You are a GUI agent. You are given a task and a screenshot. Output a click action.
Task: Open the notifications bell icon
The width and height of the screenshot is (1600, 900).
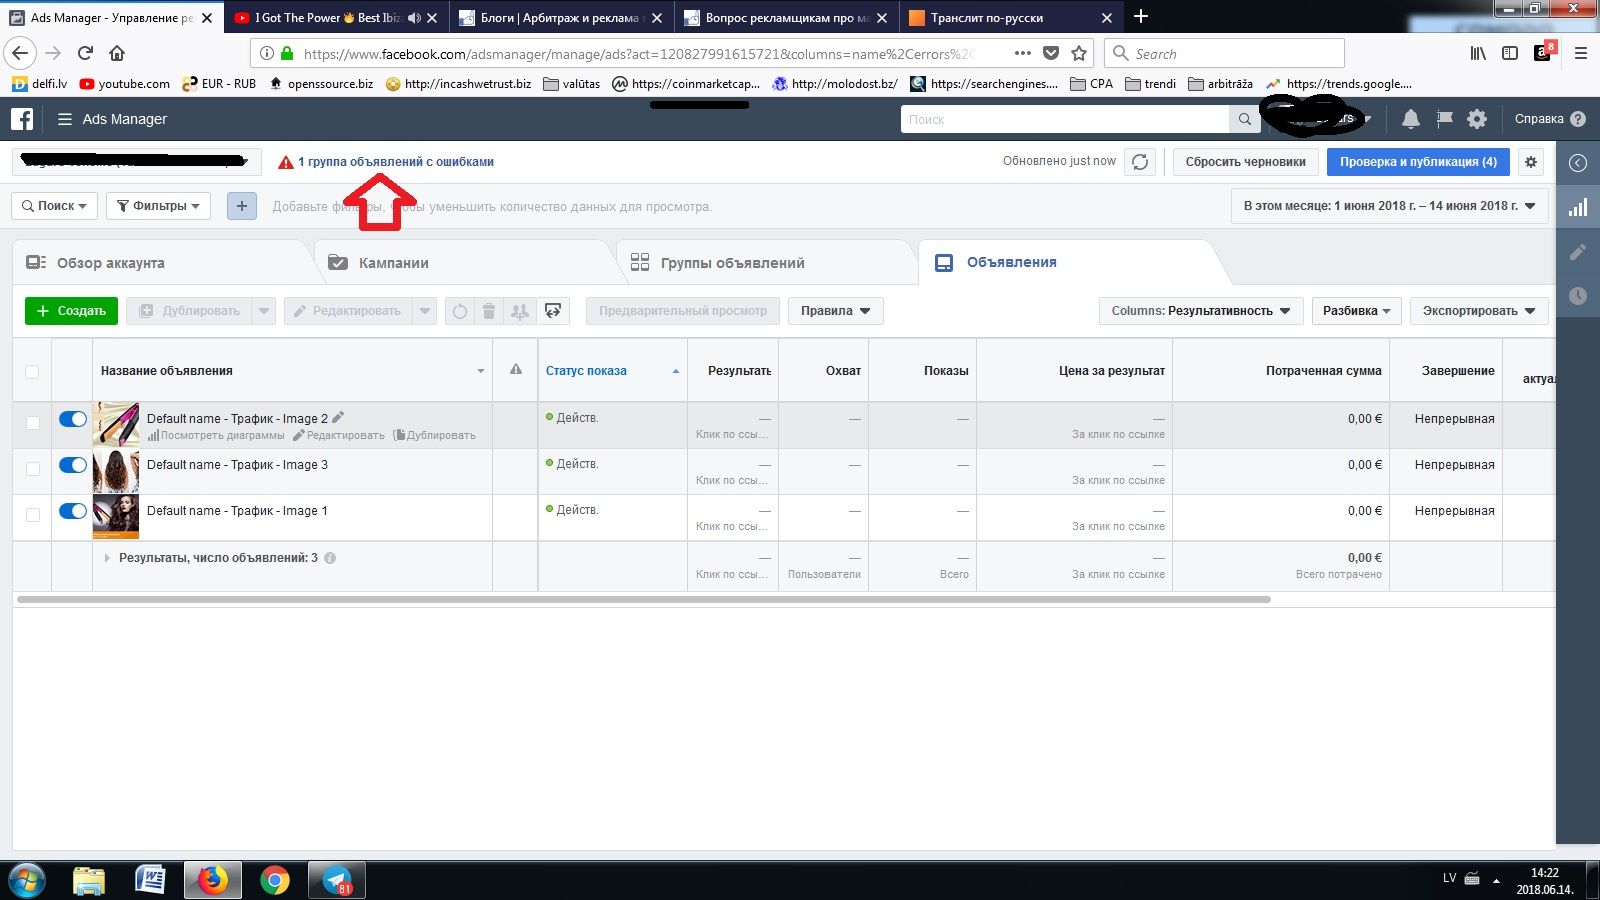1410,119
